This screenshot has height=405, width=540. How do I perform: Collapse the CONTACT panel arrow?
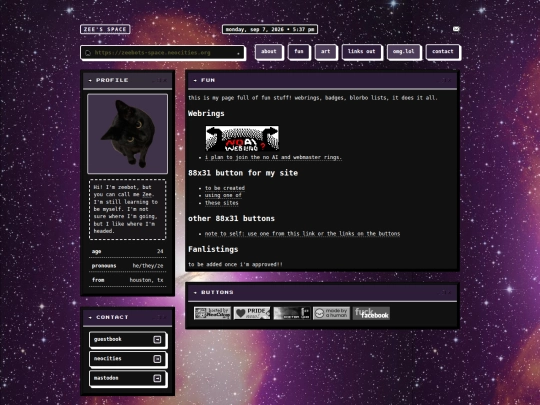[x=90, y=317]
